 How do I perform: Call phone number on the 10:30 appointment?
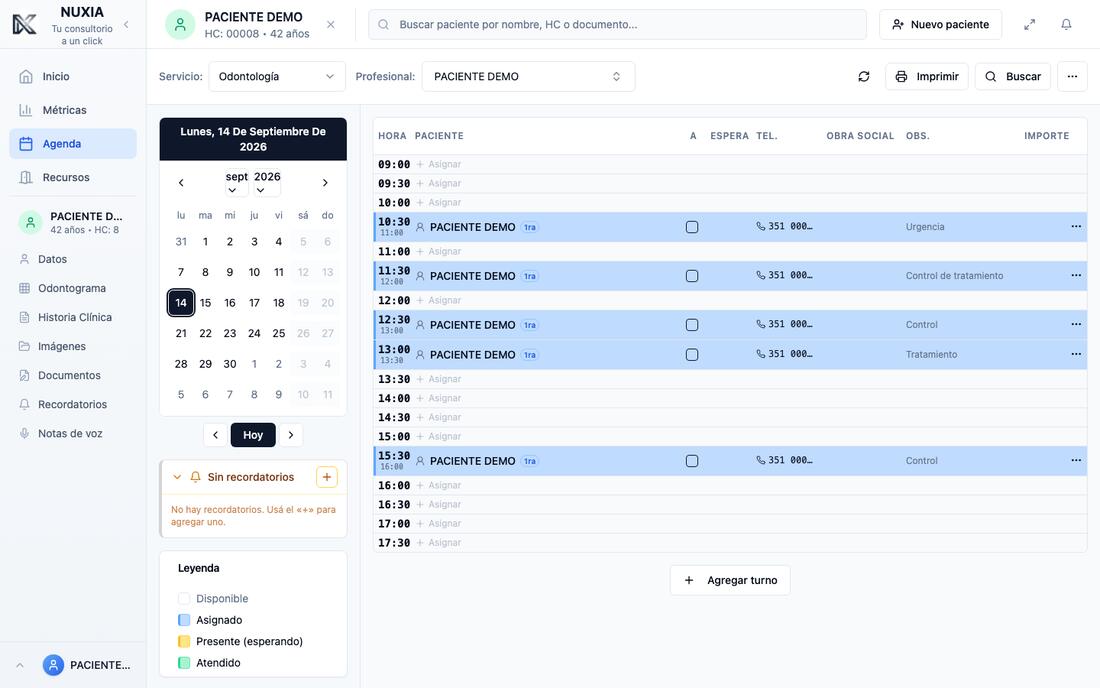click(784, 227)
